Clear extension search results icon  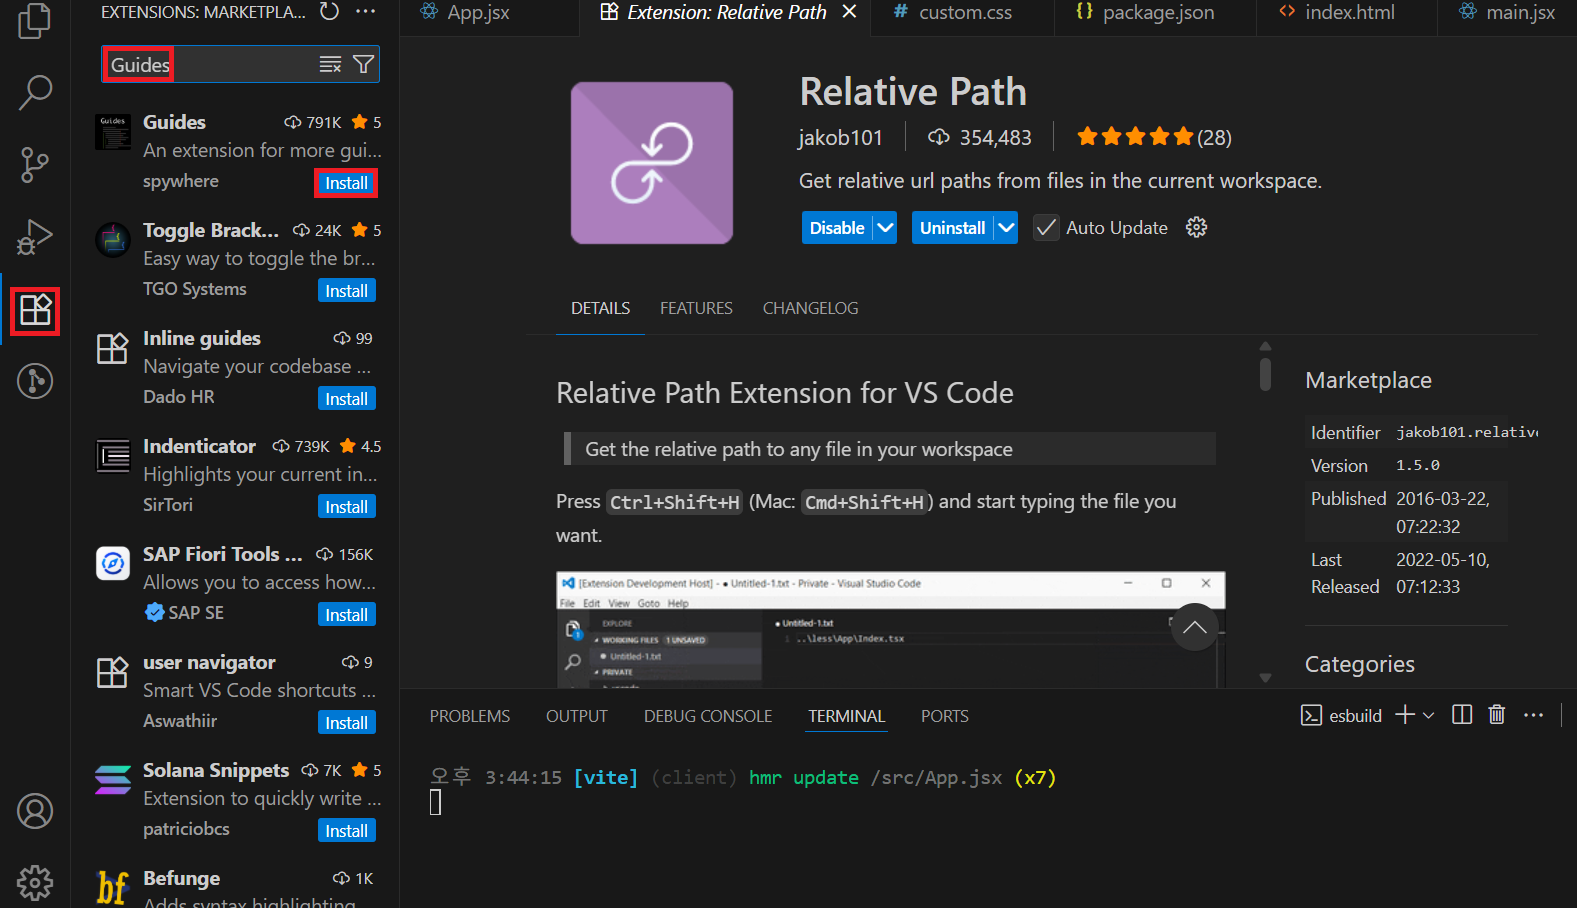[x=330, y=65]
